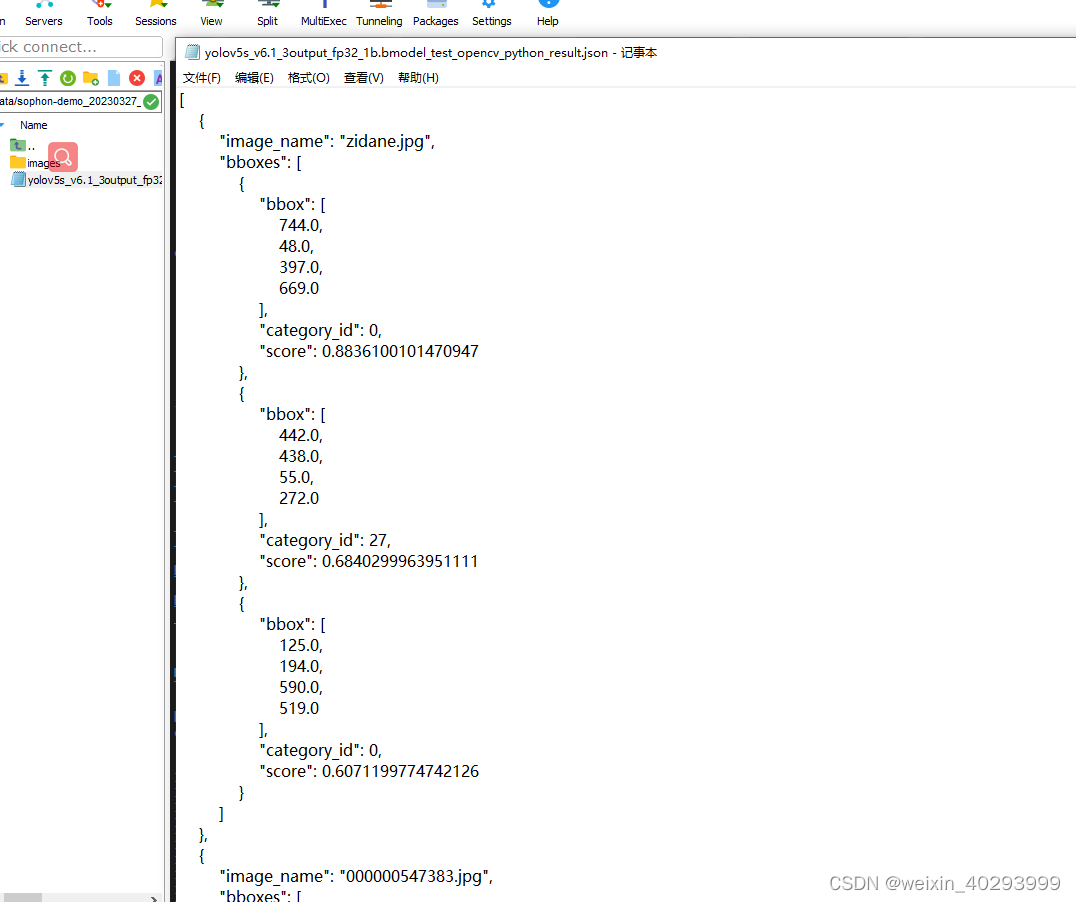Open the Tools toolbar button
The width and height of the screenshot is (1076, 902).
coord(100,14)
